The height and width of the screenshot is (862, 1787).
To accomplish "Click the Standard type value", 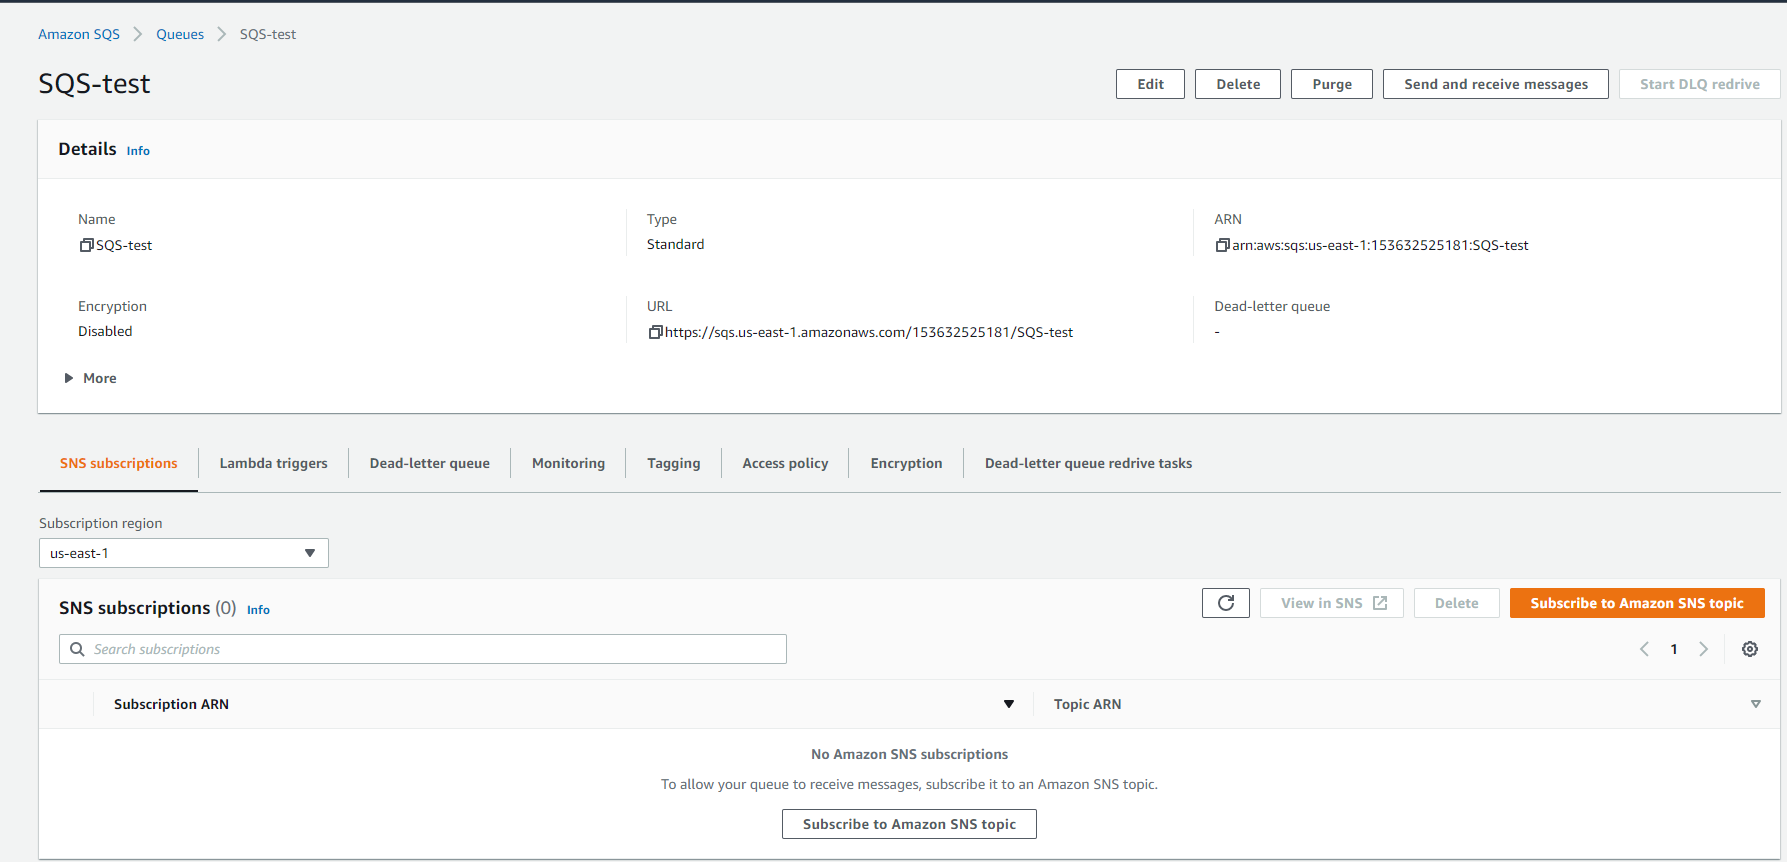I will click(x=675, y=244).
